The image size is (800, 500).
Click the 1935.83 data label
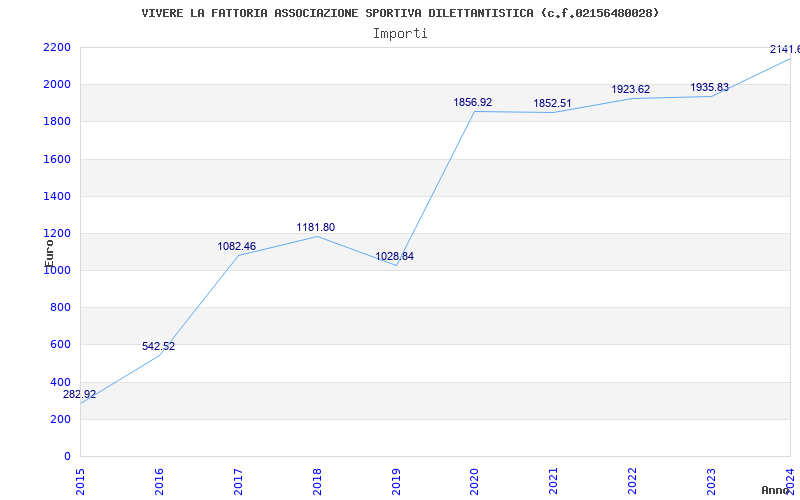pyautogui.click(x=710, y=88)
